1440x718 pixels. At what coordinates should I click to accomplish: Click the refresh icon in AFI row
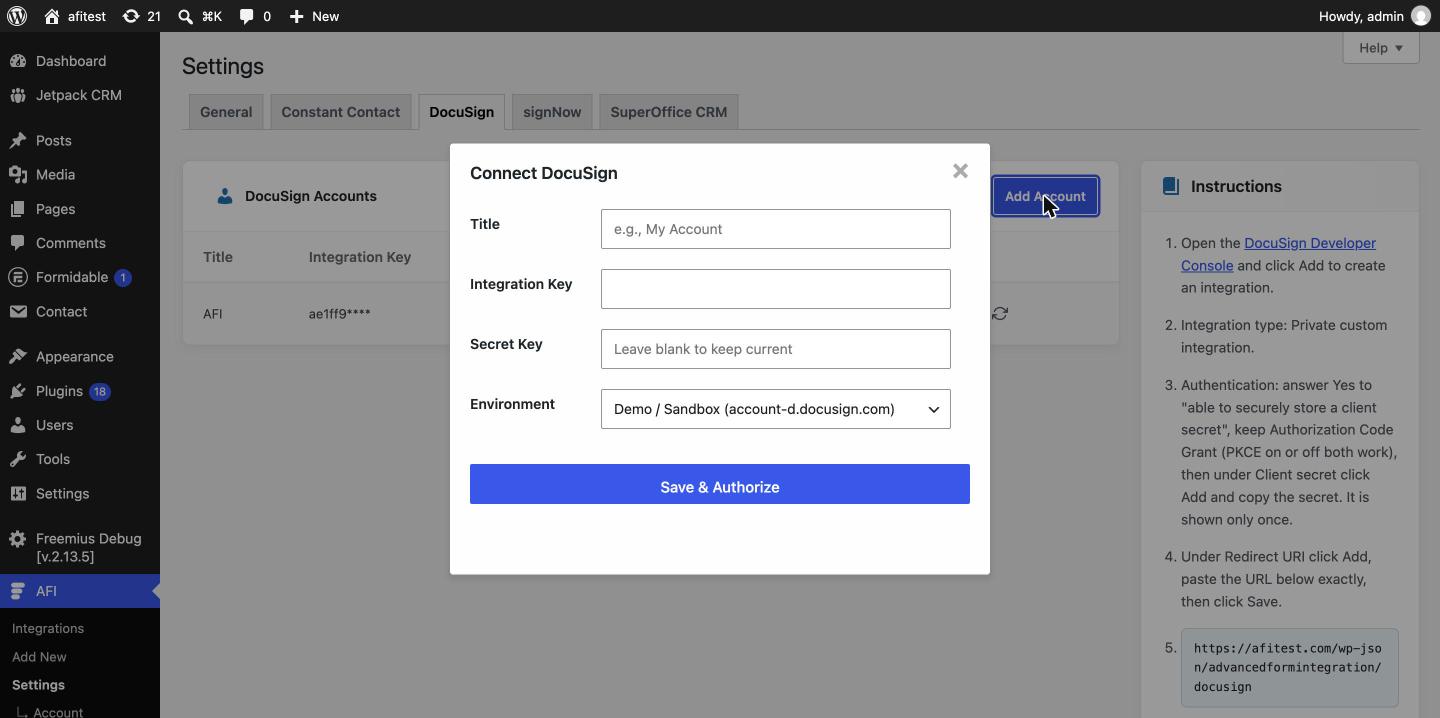point(1000,314)
